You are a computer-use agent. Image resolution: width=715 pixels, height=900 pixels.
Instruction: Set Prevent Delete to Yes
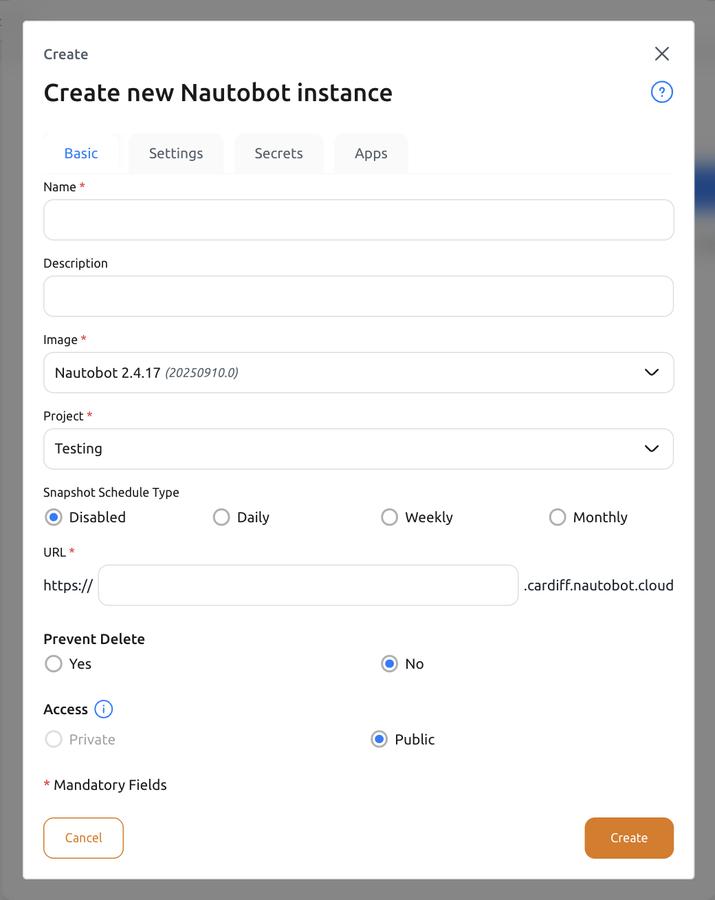pos(54,663)
